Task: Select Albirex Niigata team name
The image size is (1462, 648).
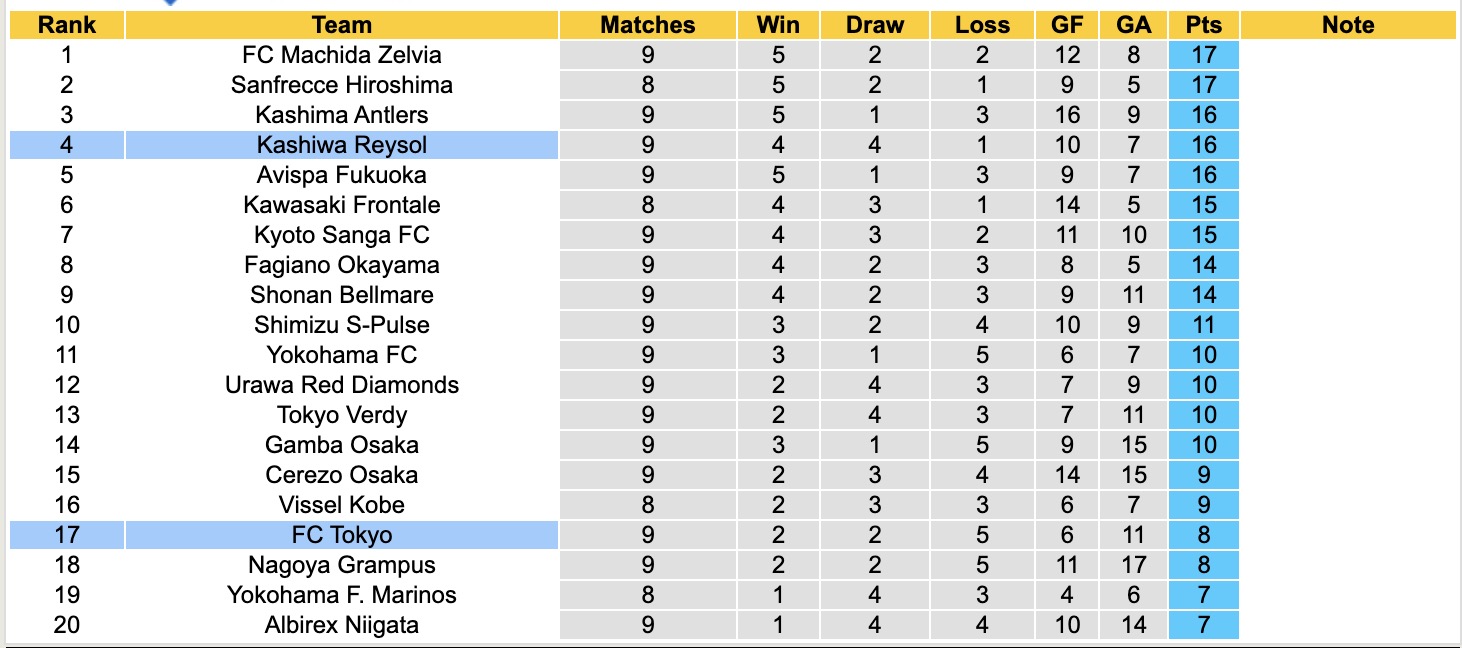Action: point(341,625)
